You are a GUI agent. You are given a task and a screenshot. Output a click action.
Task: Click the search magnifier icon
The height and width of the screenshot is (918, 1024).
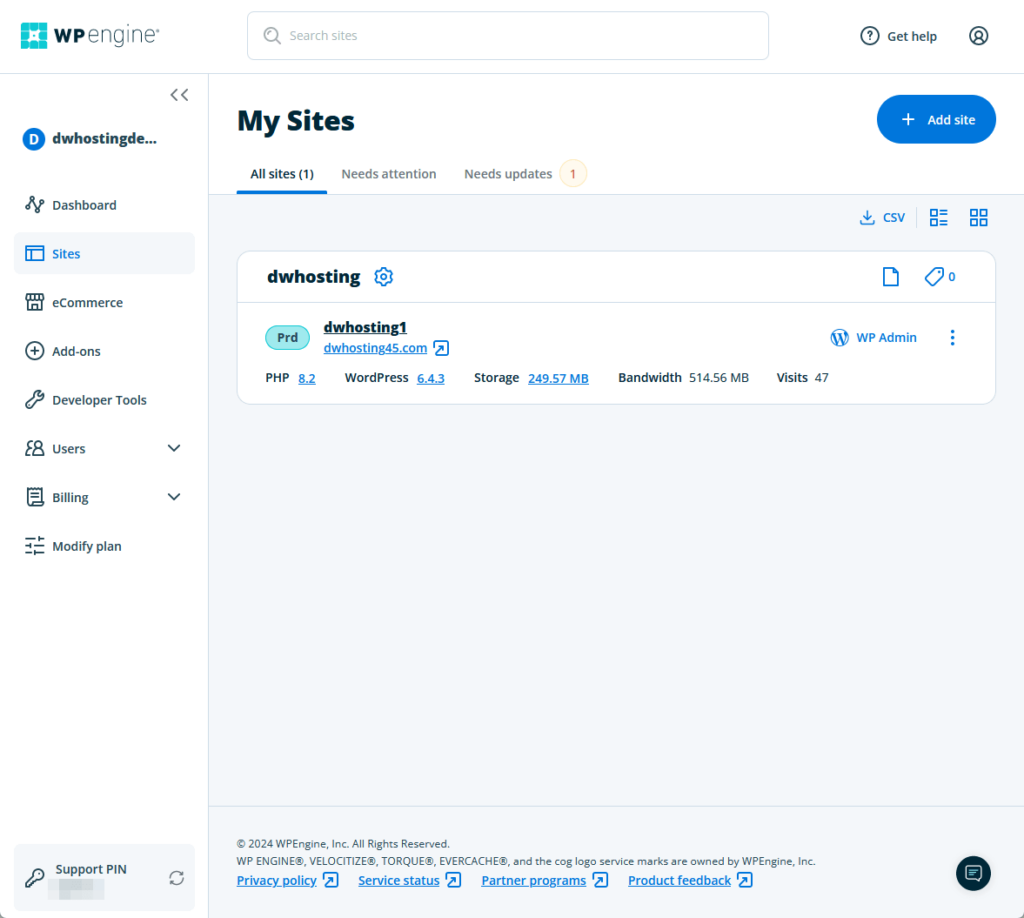click(272, 35)
